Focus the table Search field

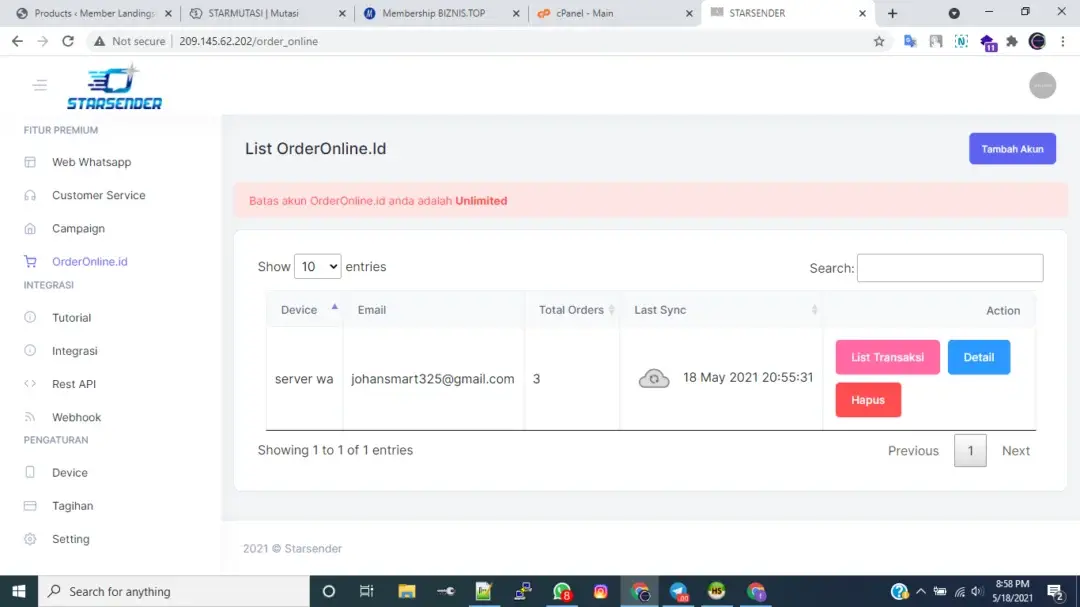(x=950, y=268)
